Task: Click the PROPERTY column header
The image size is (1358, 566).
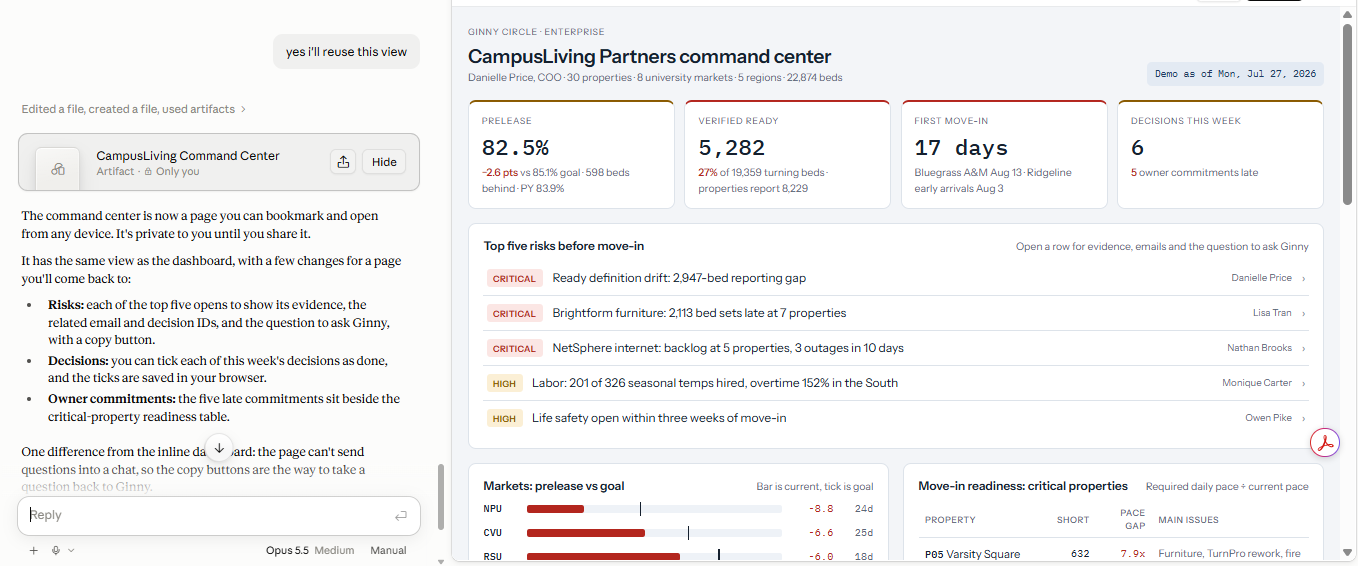Action: 950,520
